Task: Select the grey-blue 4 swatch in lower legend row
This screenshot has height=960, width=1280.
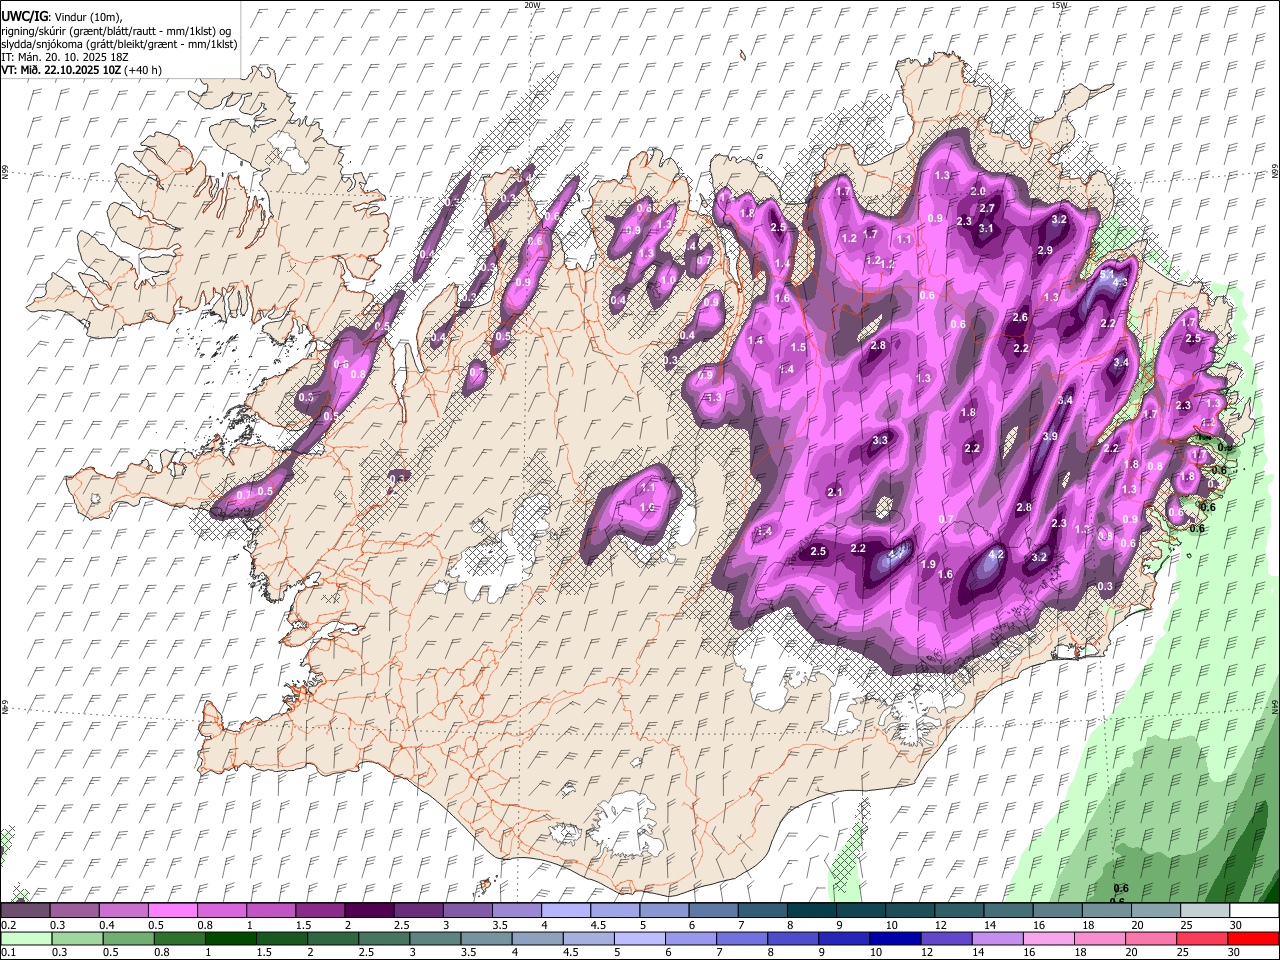Action: pyautogui.click(x=537, y=938)
